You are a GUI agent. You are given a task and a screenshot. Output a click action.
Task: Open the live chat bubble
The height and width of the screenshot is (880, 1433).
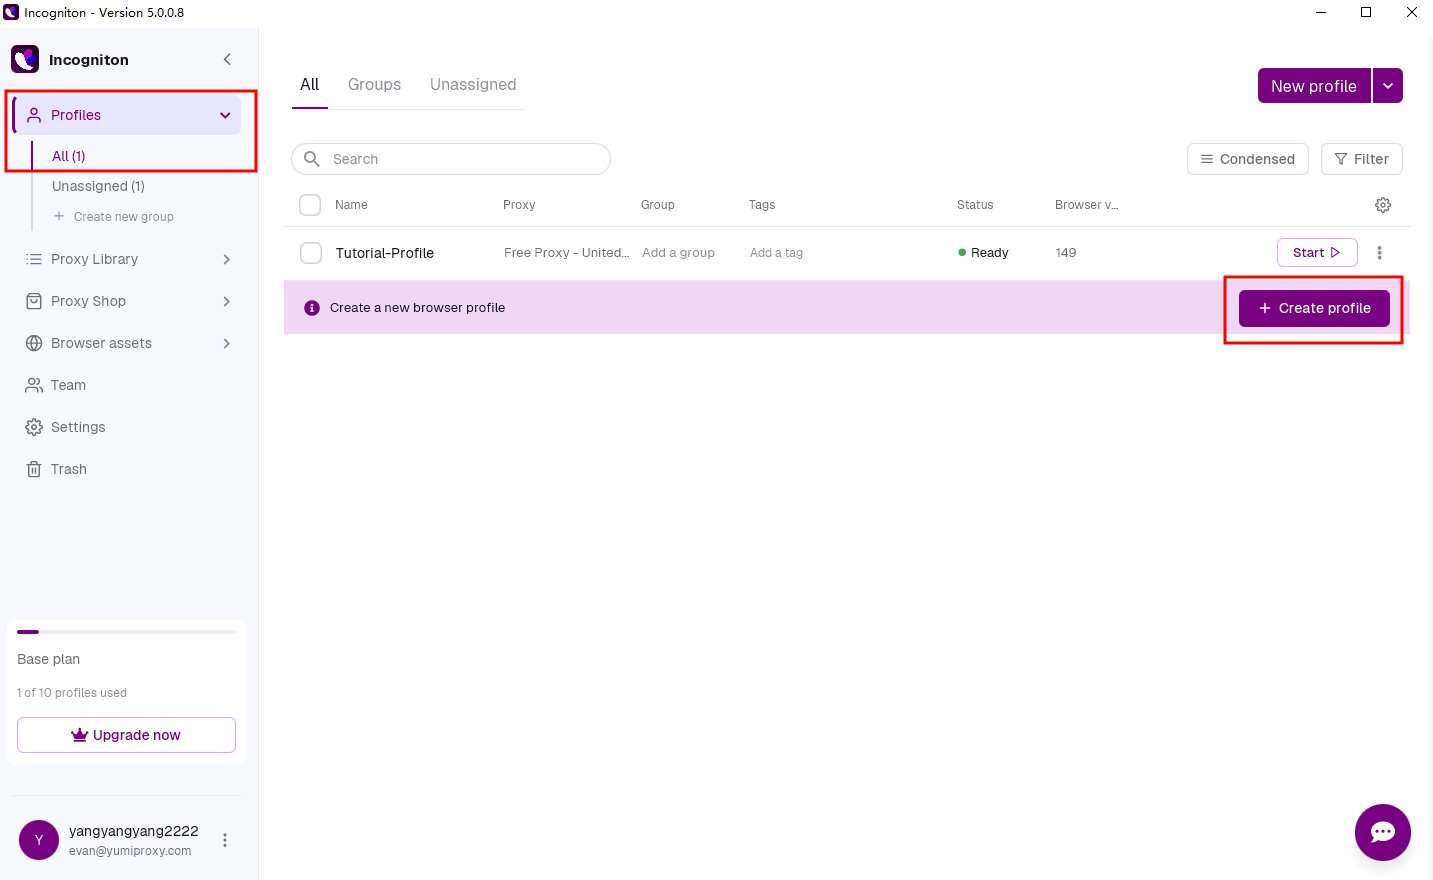tap(1383, 832)
